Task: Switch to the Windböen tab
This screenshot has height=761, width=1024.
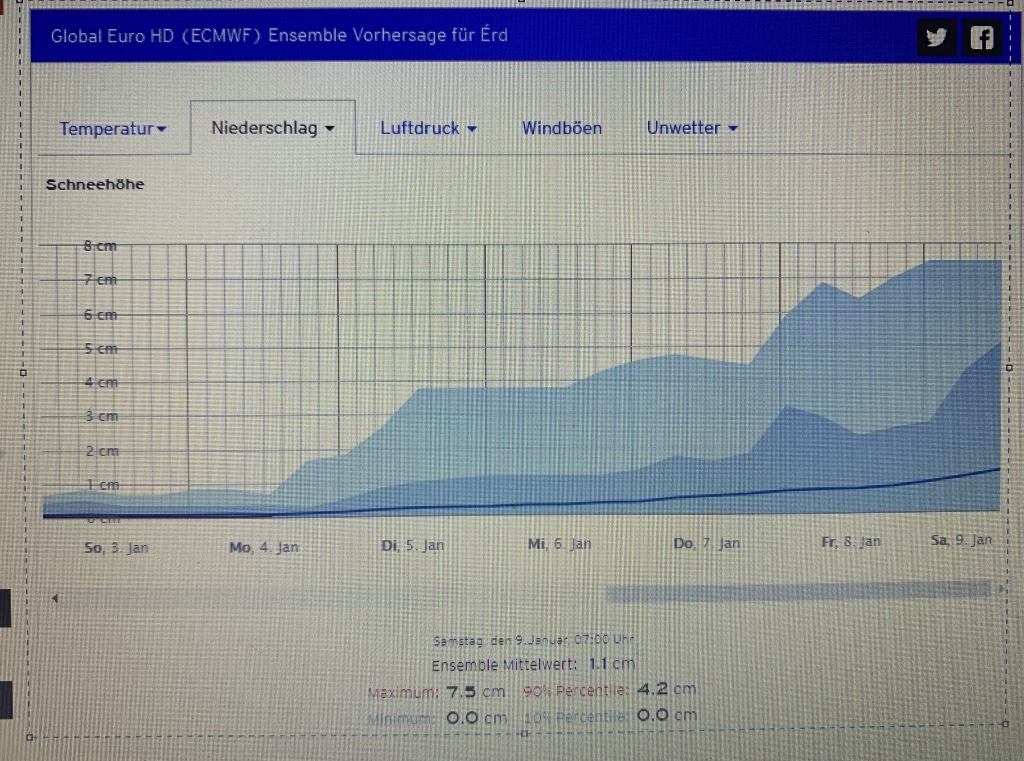Action: (562, 128)
